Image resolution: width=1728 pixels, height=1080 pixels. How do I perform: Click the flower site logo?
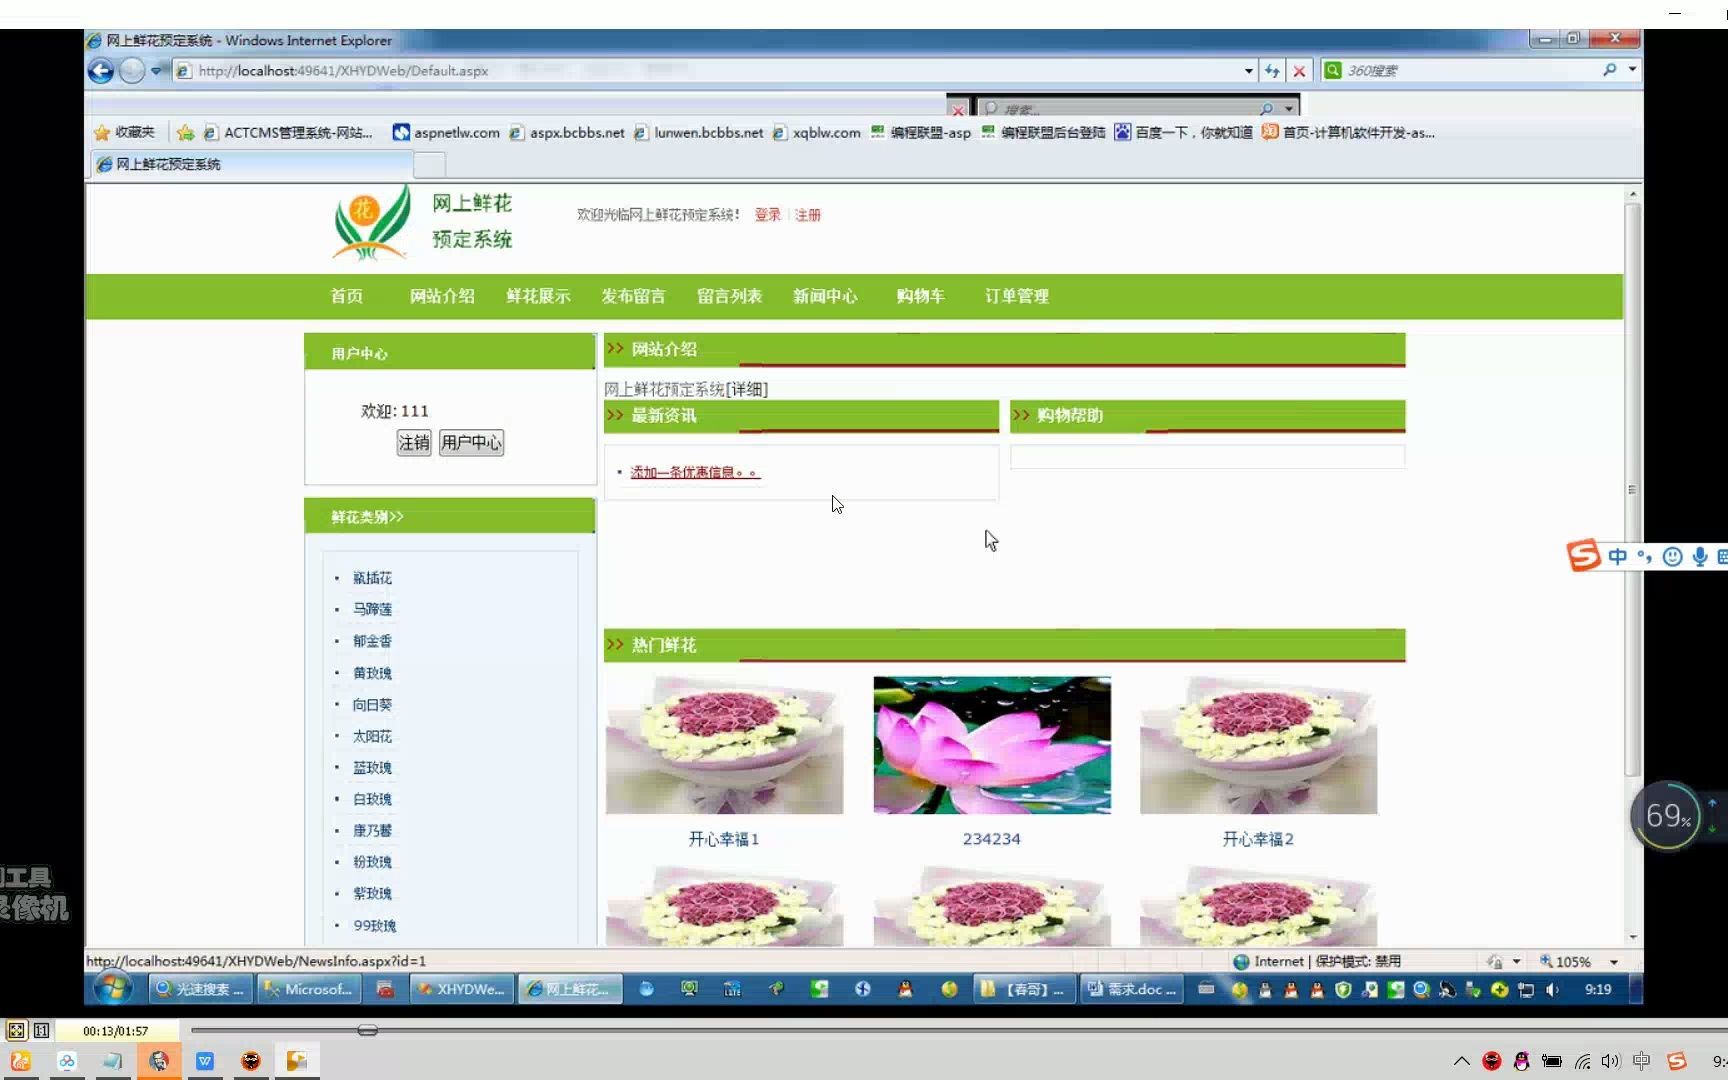coord(372,222)
